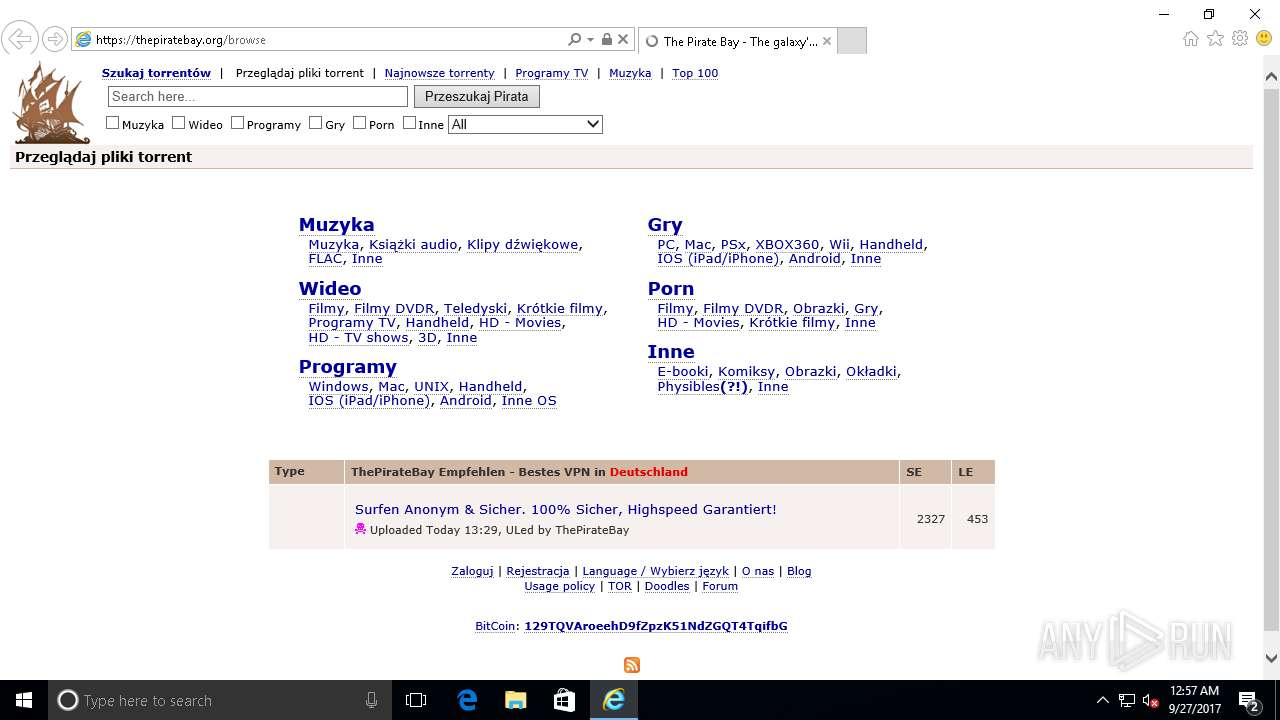Open the Komiksy category link

pyautogui.click(x=746, y=371)
